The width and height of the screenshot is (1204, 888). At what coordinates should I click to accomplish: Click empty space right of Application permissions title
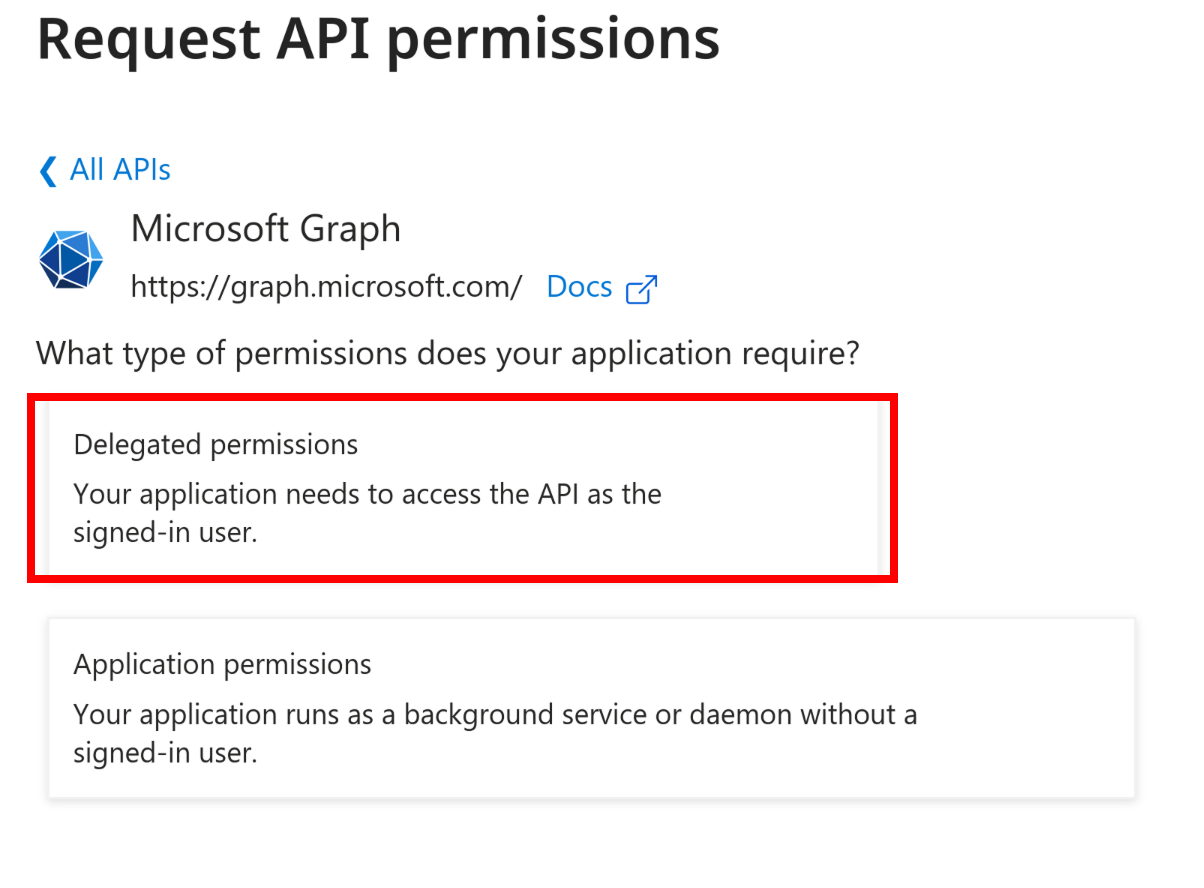pyautogui.click(x=750, y=665)
